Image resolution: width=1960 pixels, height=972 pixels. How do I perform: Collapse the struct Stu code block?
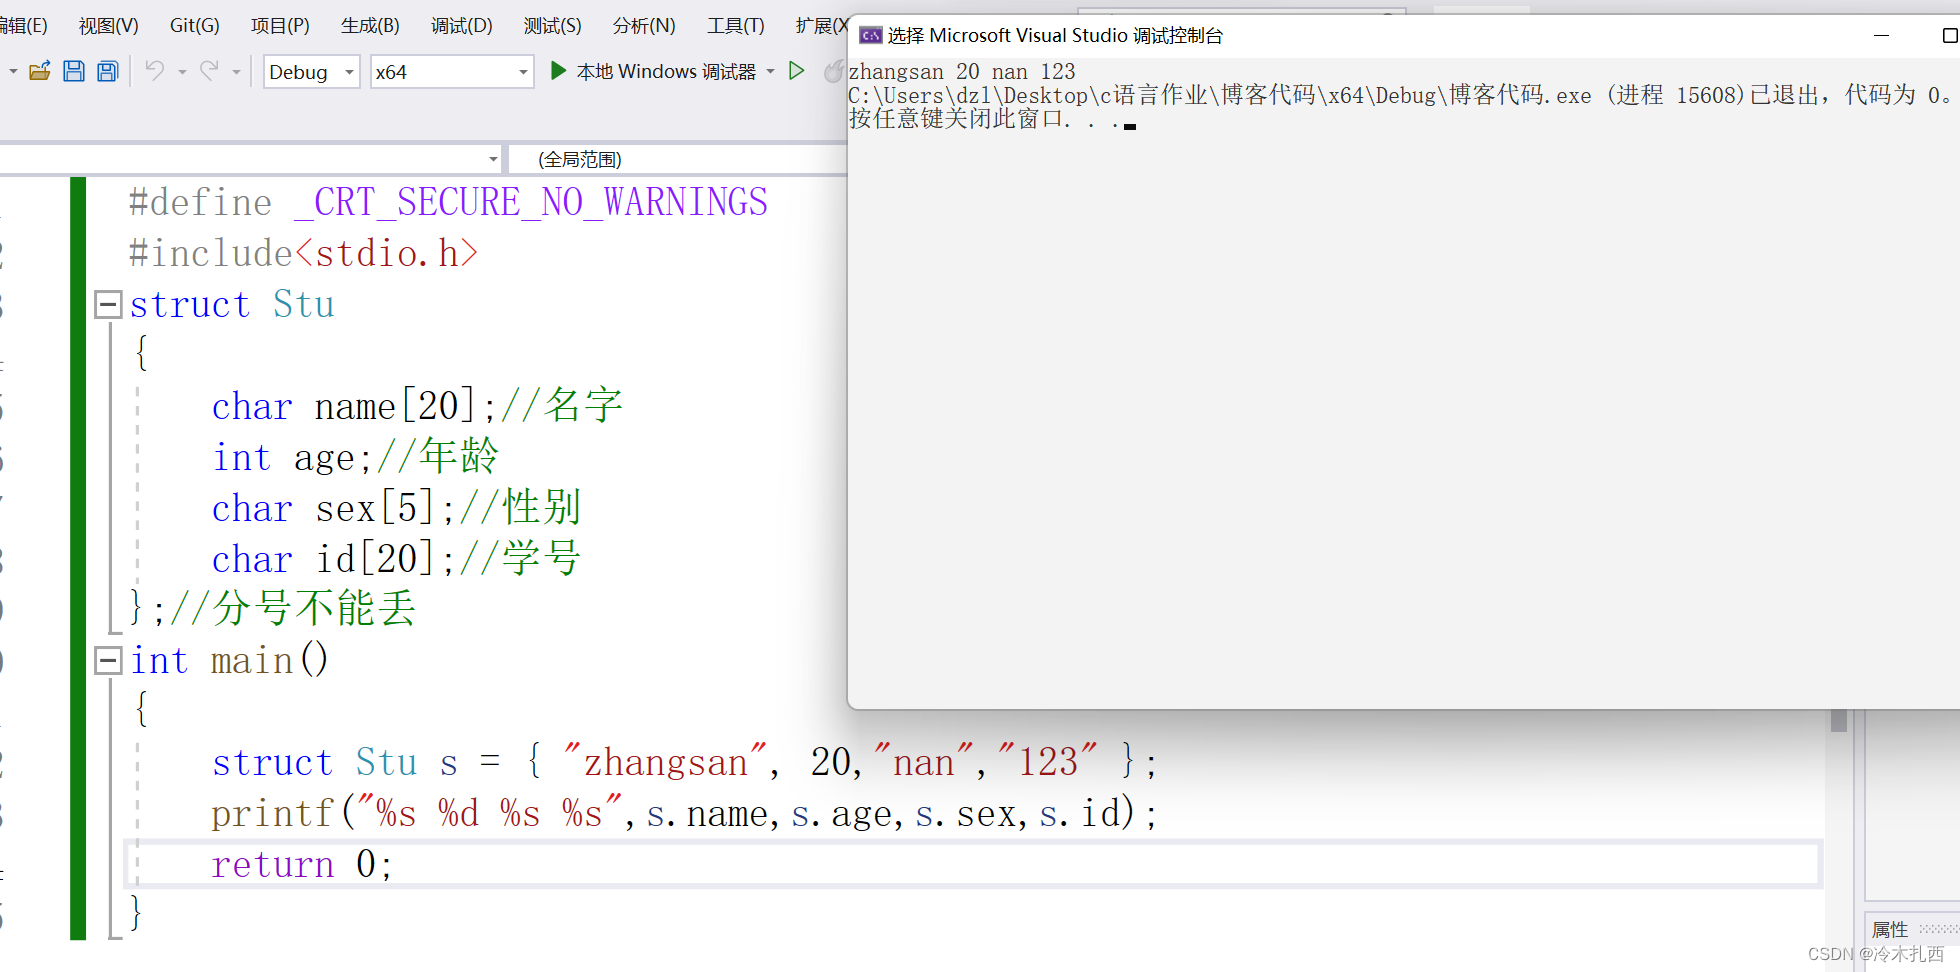coord(108,305)
